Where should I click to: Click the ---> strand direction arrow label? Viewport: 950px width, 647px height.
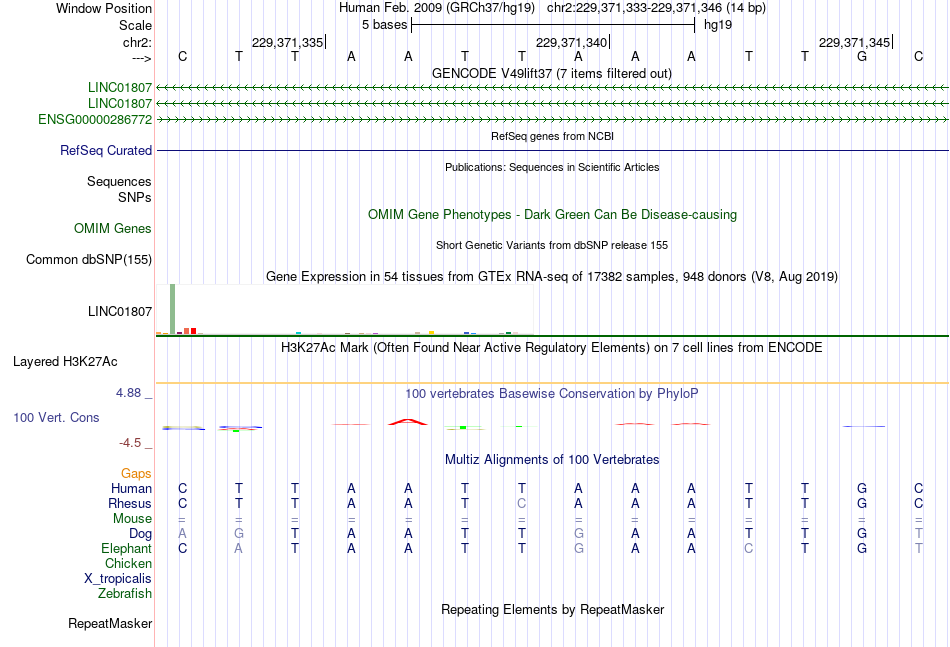click(x=142, y=58)
